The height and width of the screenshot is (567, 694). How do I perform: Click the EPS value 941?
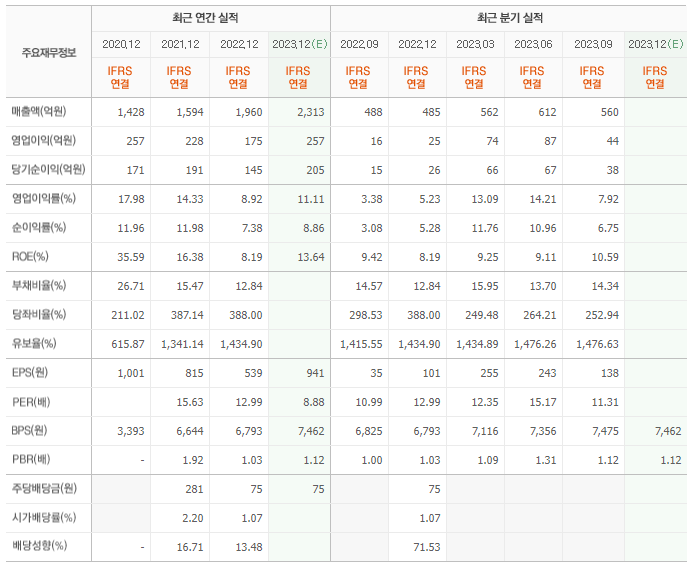[x=315, y=374]
